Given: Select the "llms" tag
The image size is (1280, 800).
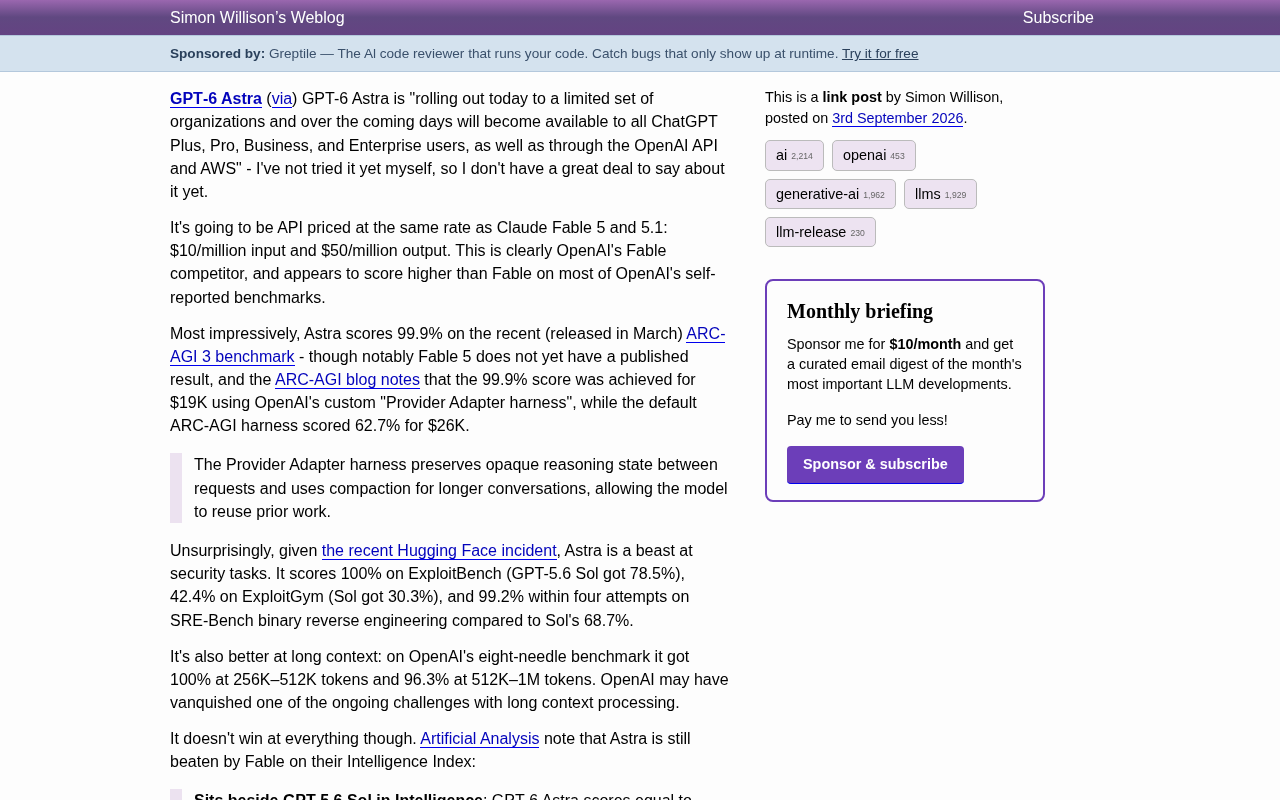Looking at the screenshot, I should [940, 194].
